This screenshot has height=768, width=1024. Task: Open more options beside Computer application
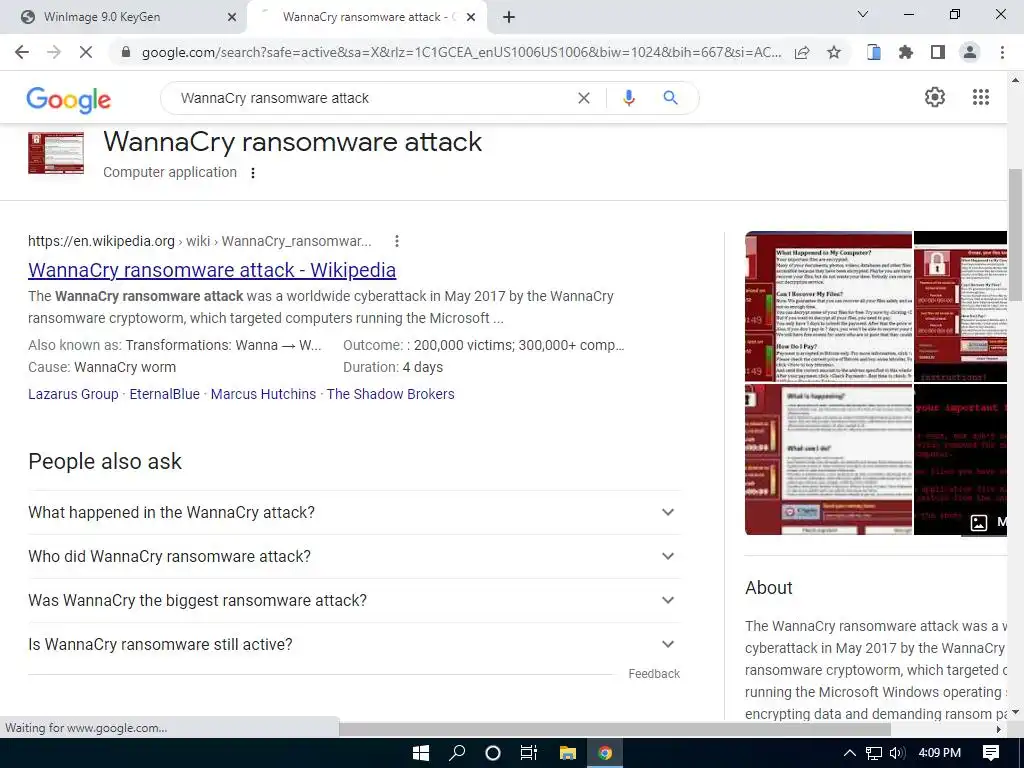click(253, 173)
